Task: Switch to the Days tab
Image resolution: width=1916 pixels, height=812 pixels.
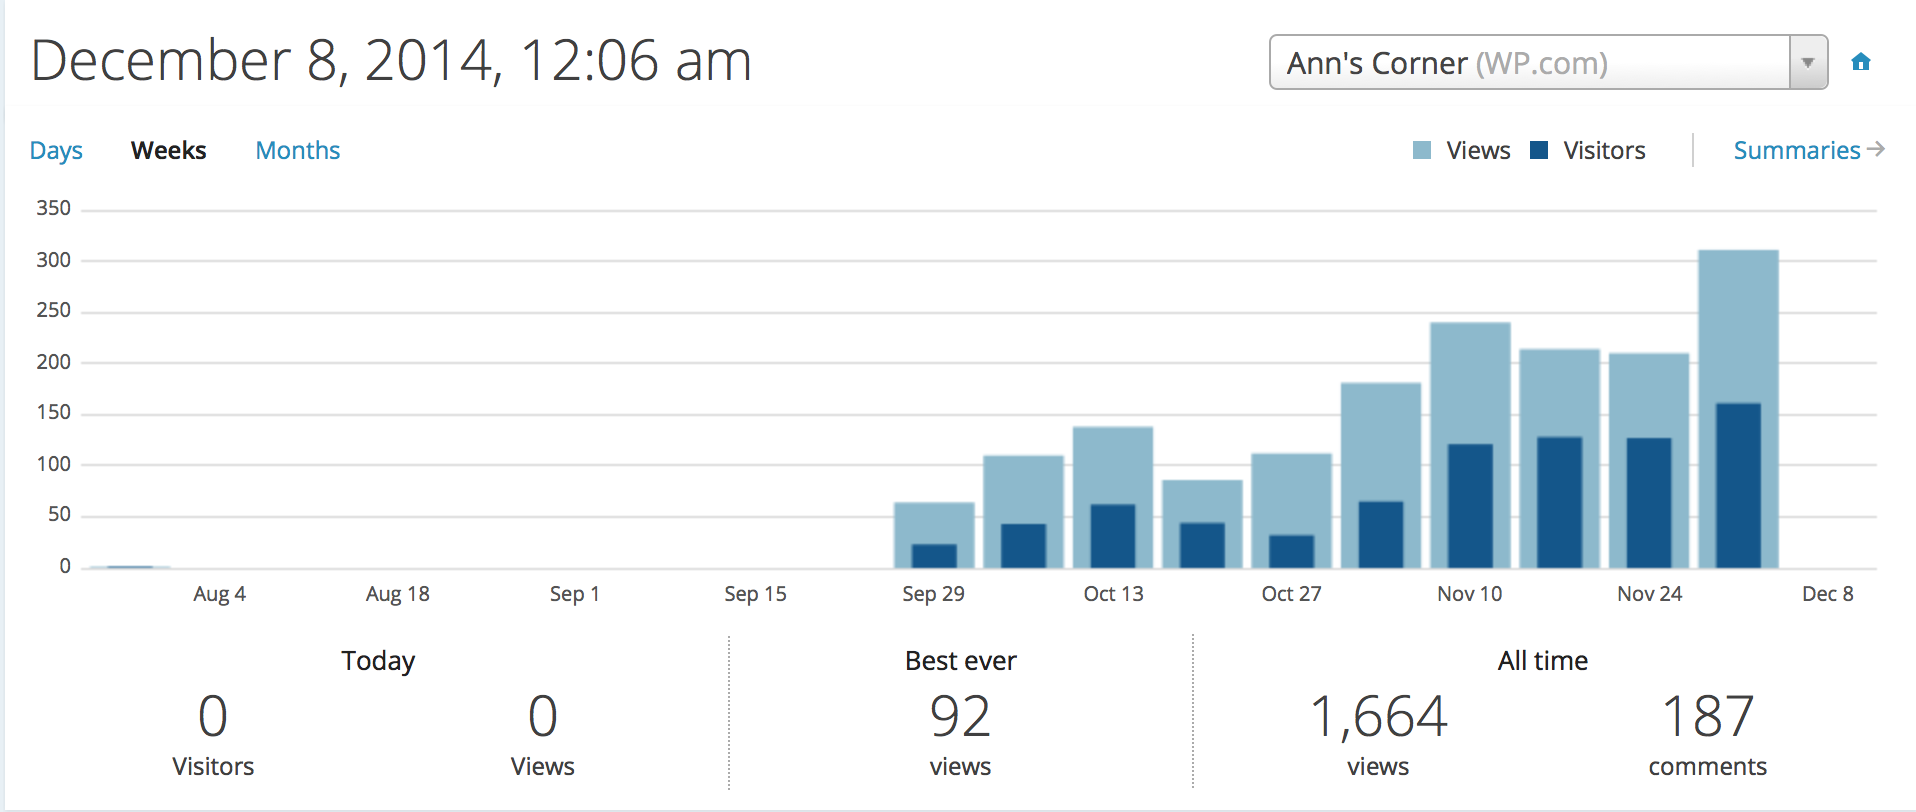Action: point(56,150)
